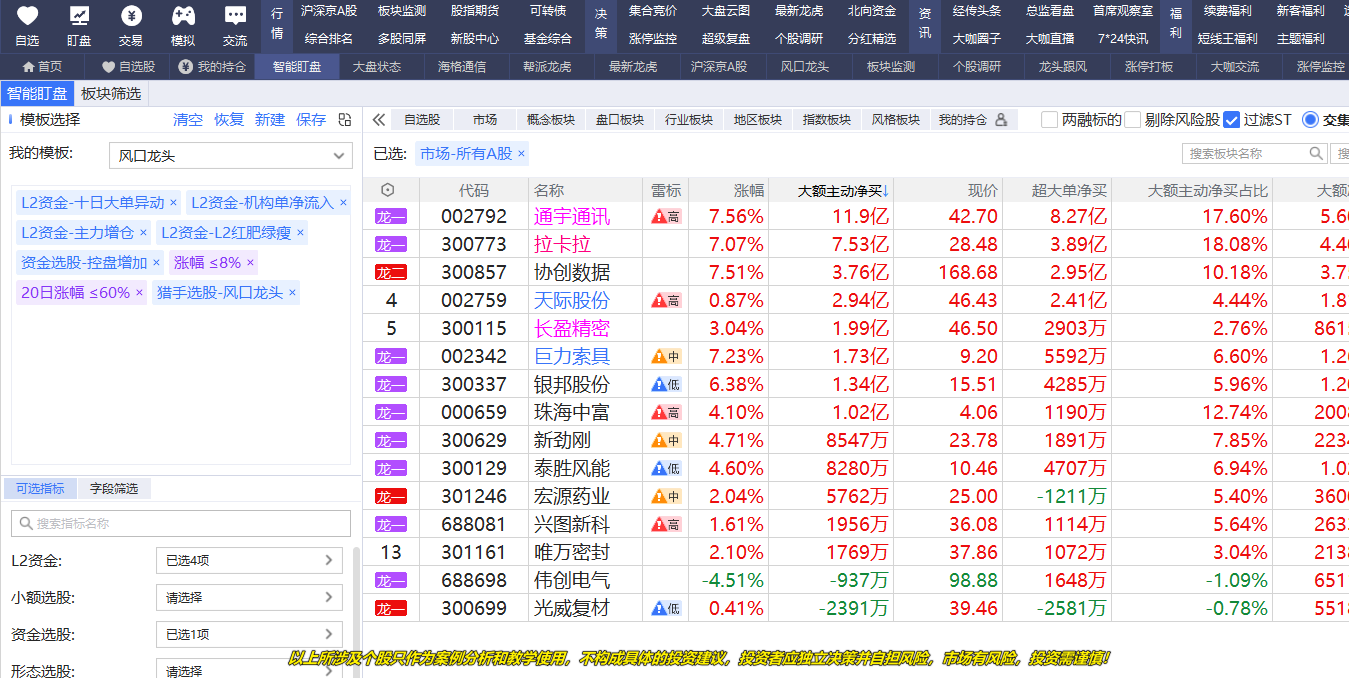Click the template copy icon beside 保存
The image size is (1349, 678).
pos(345,120)
